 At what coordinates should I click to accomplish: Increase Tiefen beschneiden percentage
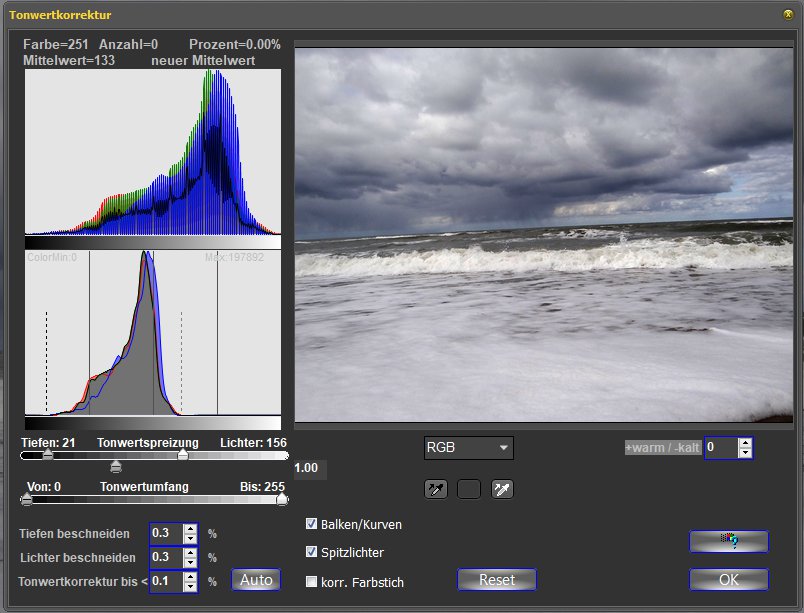190,528
